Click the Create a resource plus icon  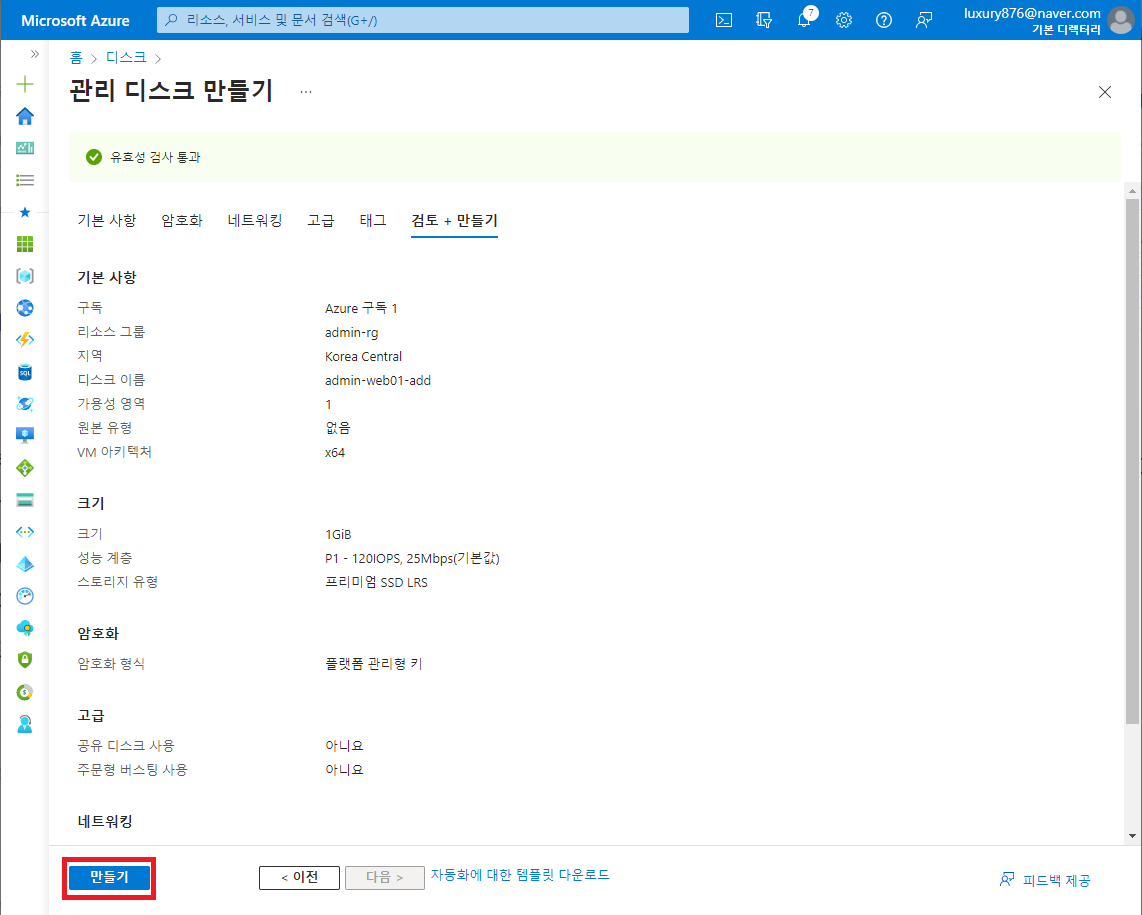[x=25, y=84]
